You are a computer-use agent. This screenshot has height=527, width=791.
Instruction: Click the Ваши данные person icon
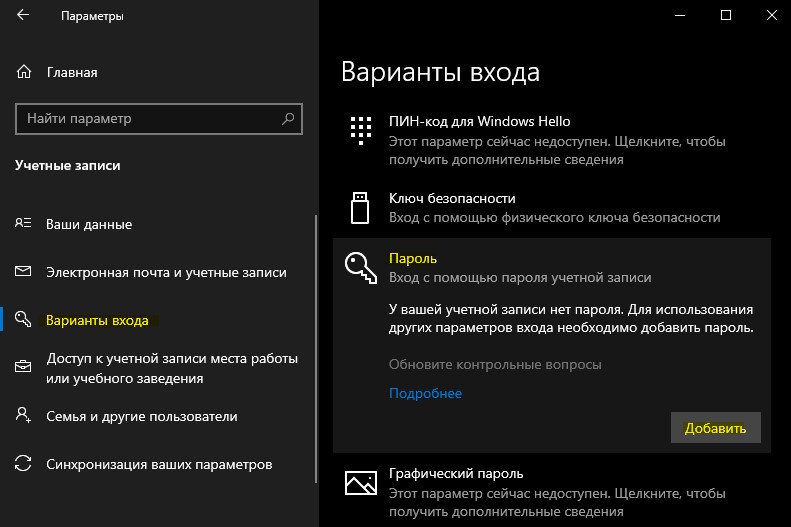[23, 223]
